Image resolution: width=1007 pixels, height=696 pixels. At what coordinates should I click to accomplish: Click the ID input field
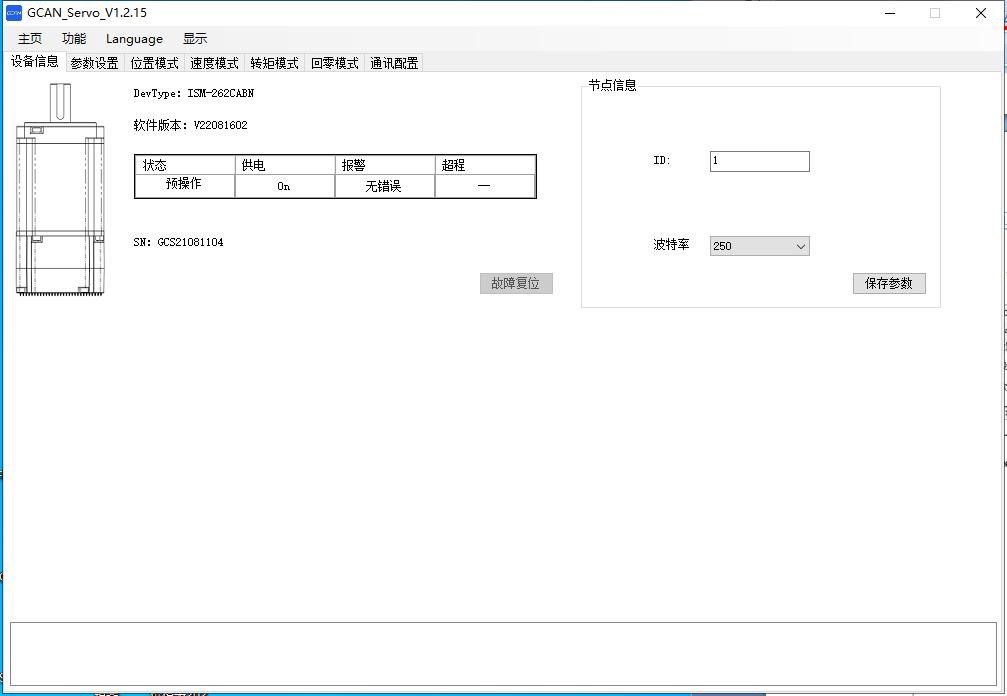[x=759, y=161]
